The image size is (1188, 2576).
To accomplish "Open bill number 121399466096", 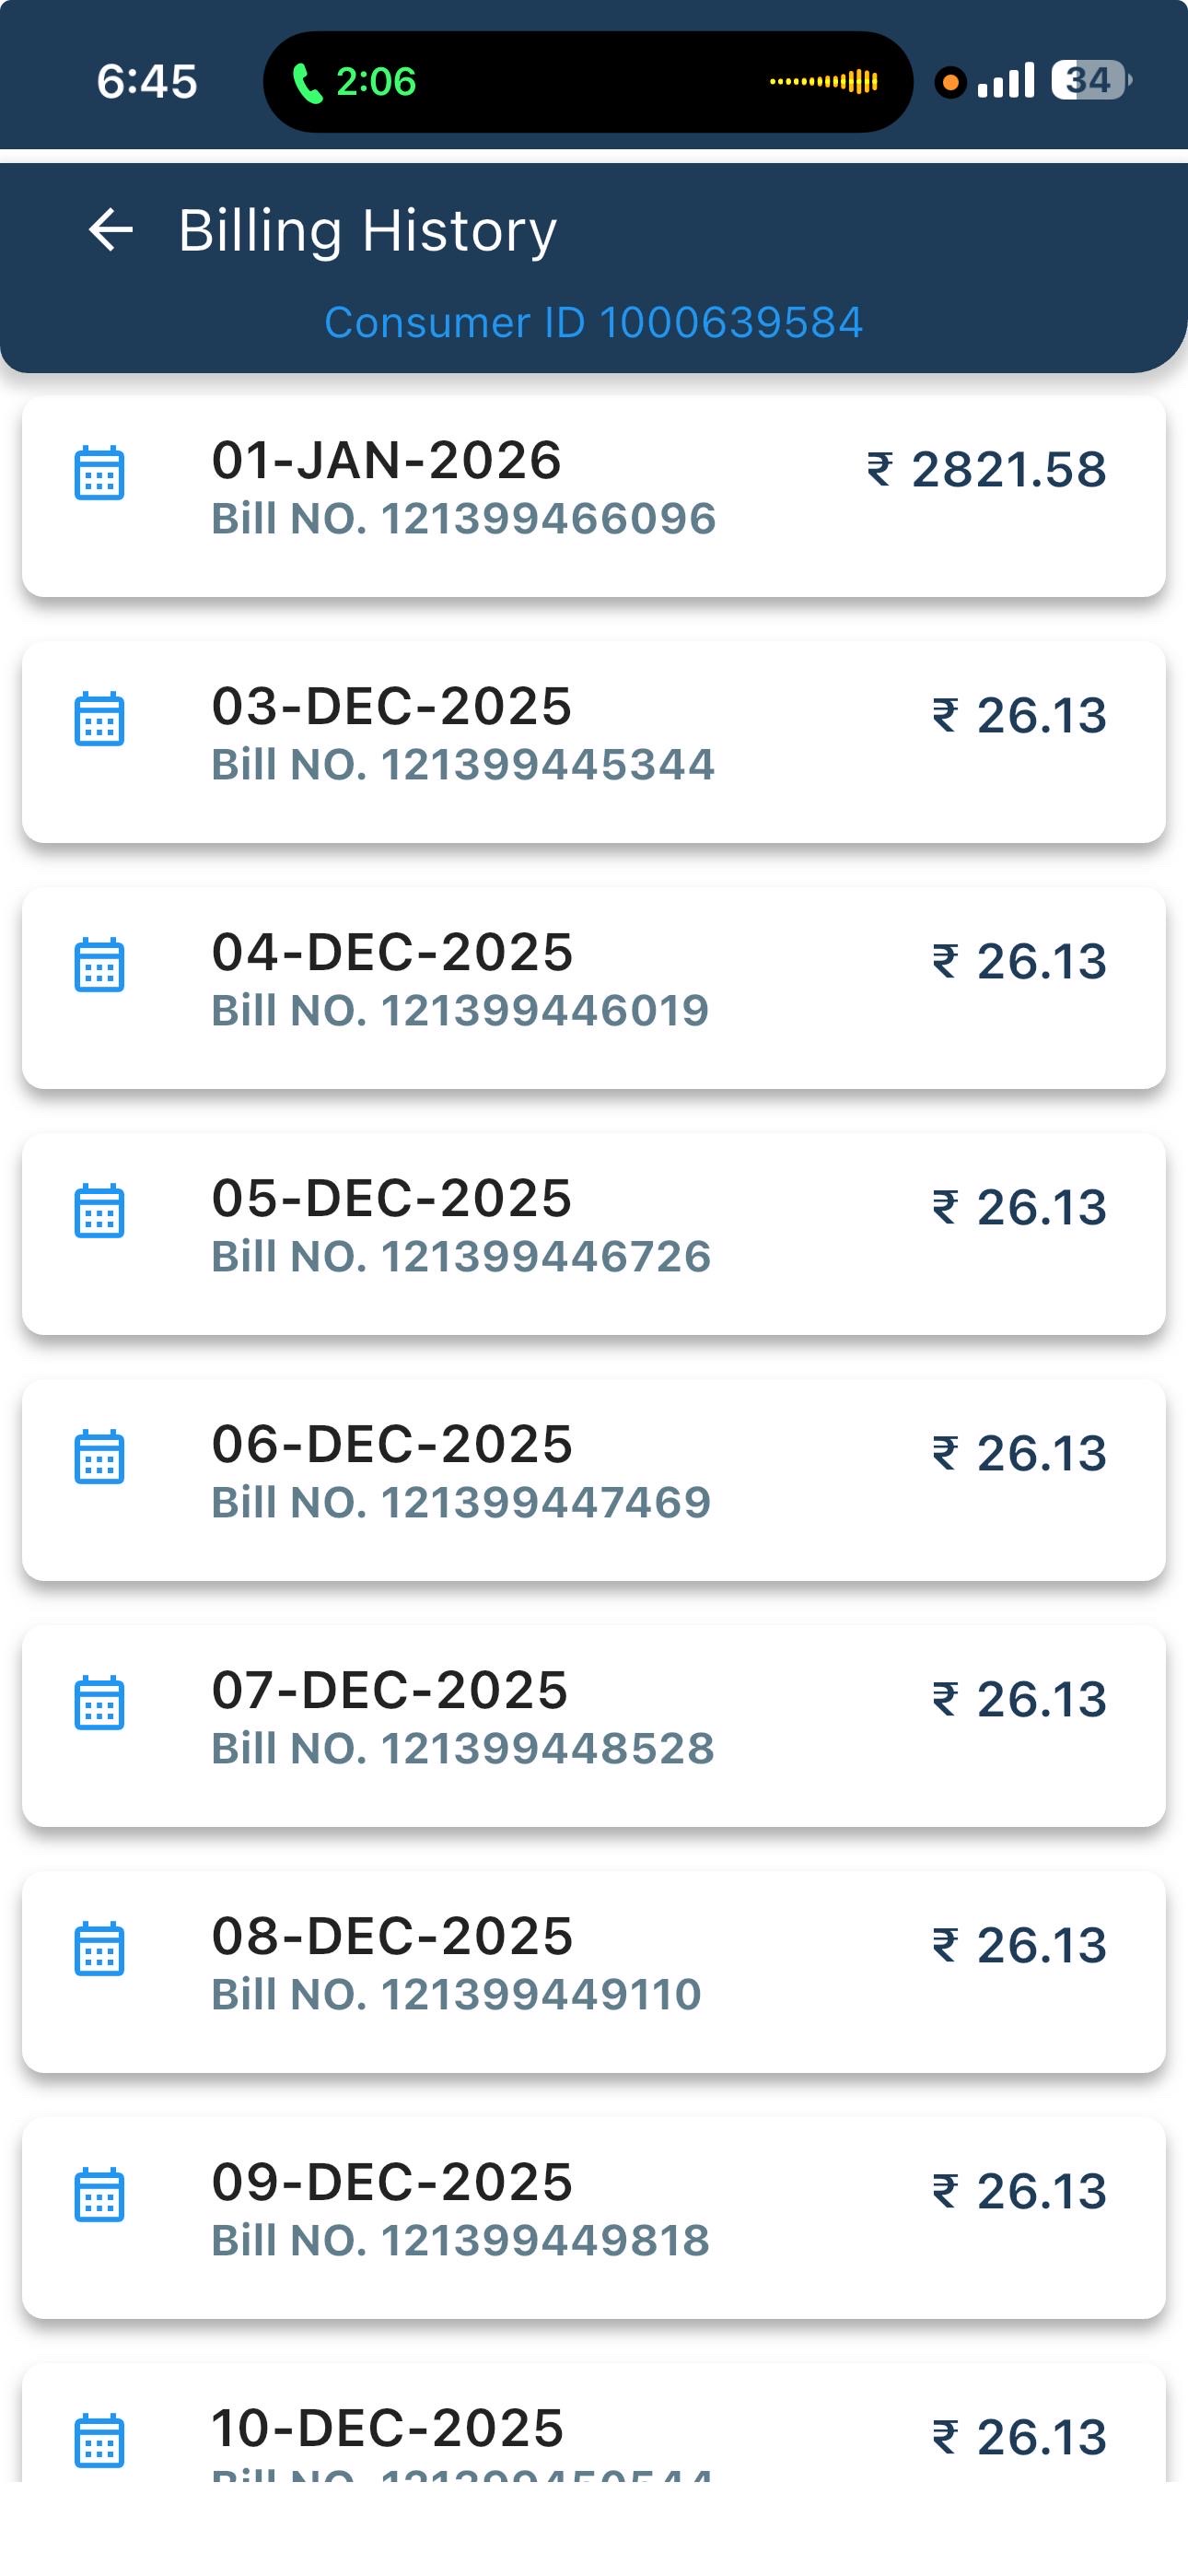I will pyautogui.click(x=463, y=519).
